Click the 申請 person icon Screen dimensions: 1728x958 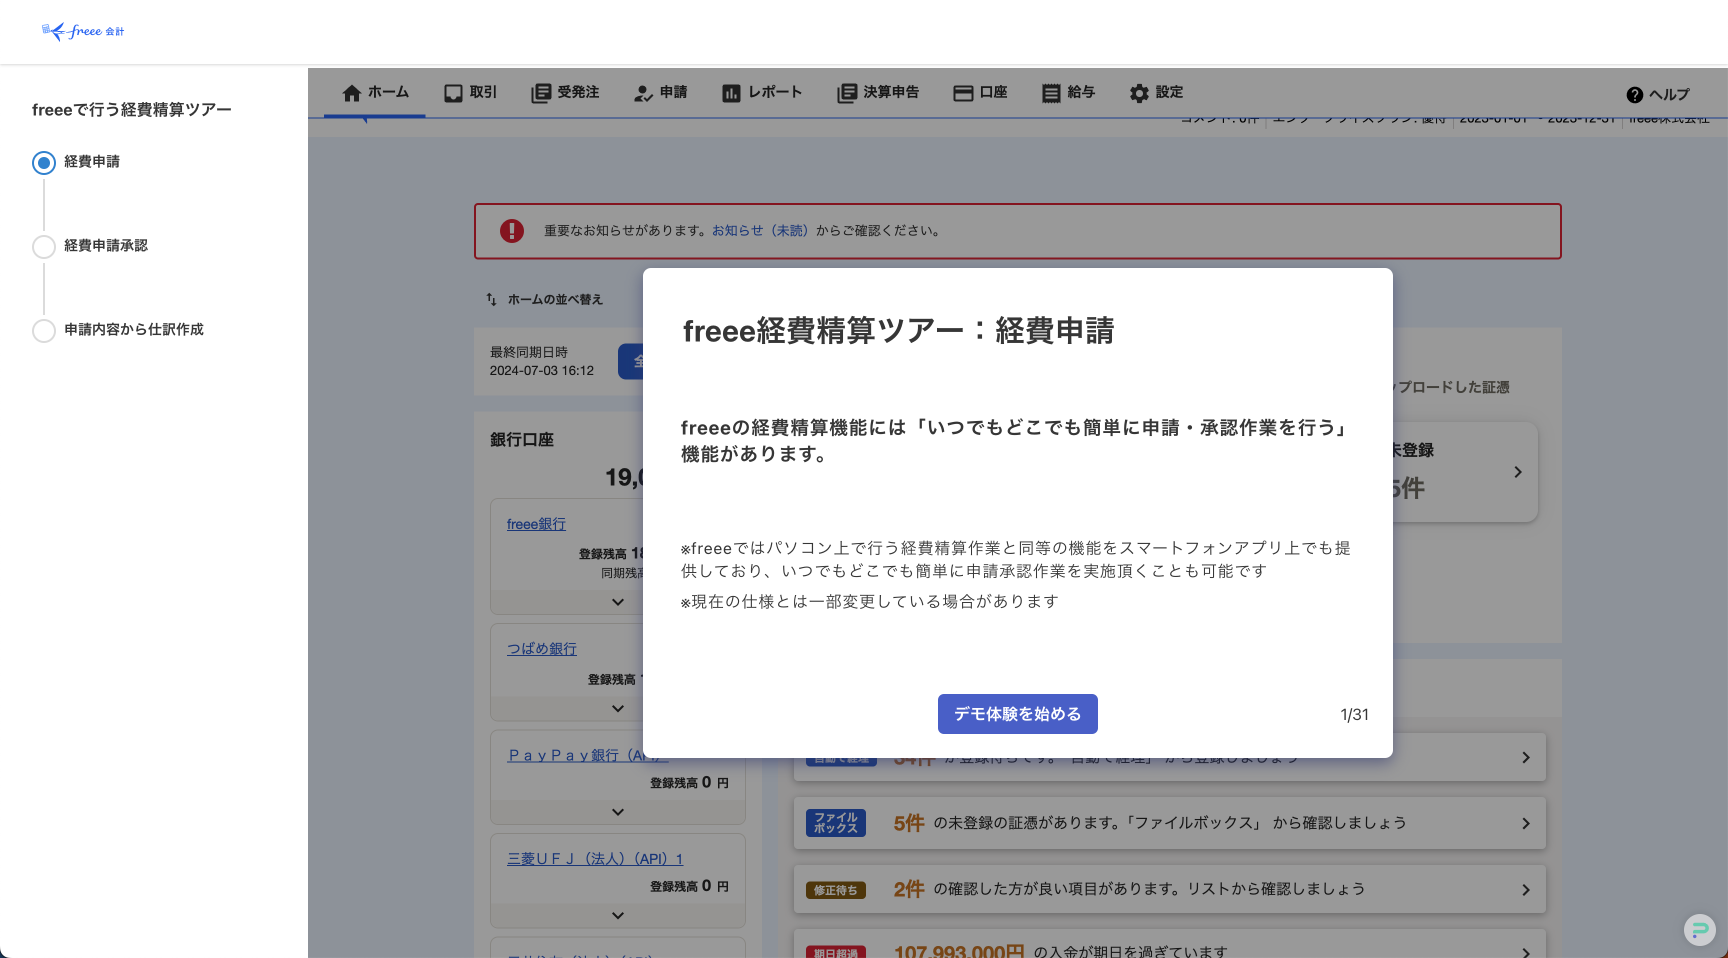coord(643,93)
